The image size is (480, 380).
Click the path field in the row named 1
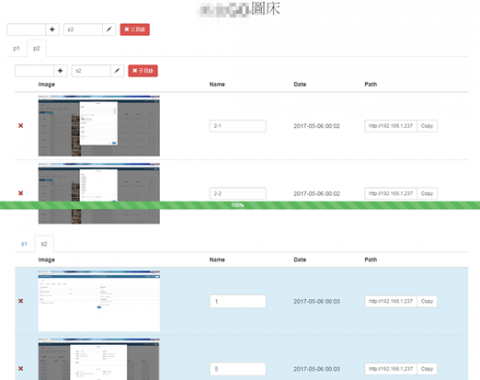point(391,301)
